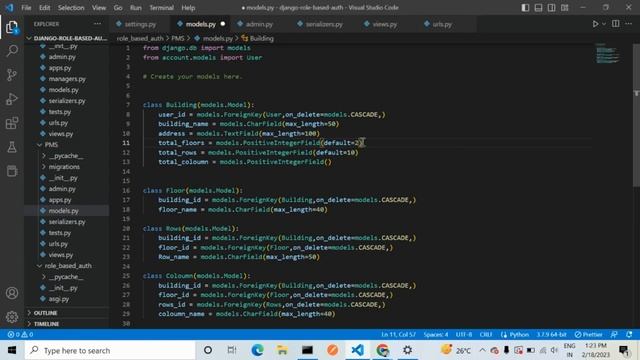Change CRLF end of line sequence
Viewport: 640px width, 360px height.
click(x=486, y=335)
